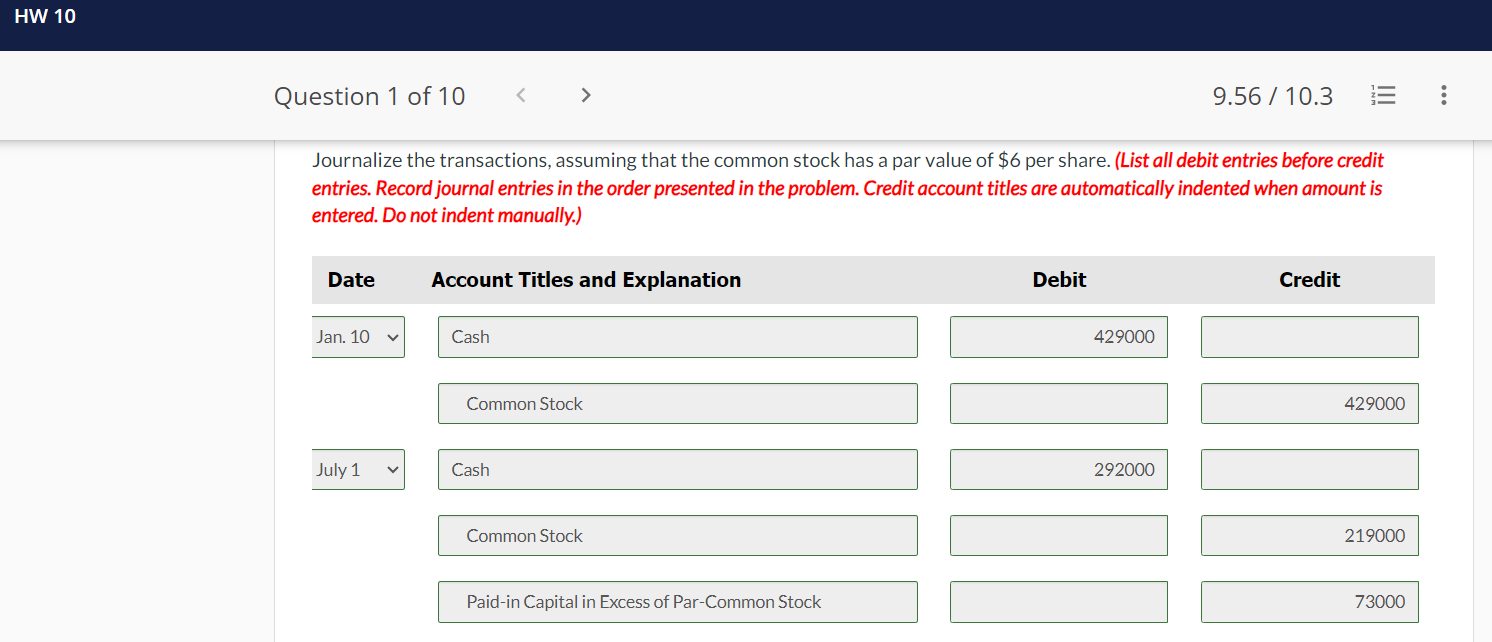Click the empty debit field for Paid-in Capital row
The height and width of the screenshot is (642, 1492).
click(x=1059, y=601)
